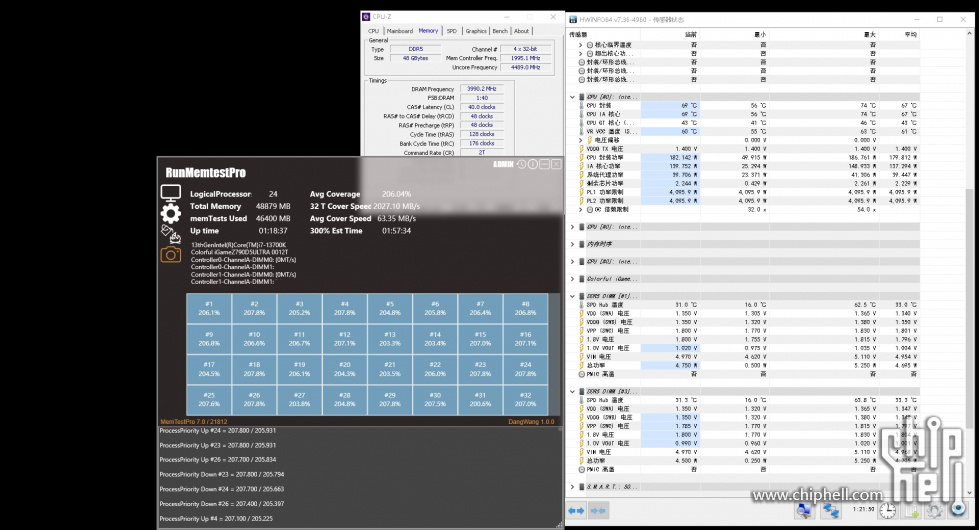Click the CAS# Latency 40.0 clocks field
This screenshot has height=530, width=979.
(481, 107)
